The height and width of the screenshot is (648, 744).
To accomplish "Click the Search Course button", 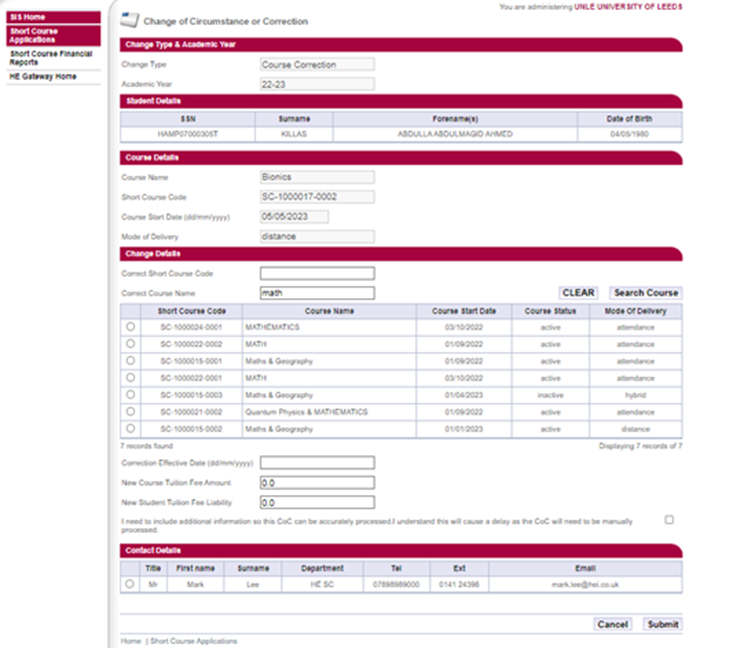I will point(645,293).
